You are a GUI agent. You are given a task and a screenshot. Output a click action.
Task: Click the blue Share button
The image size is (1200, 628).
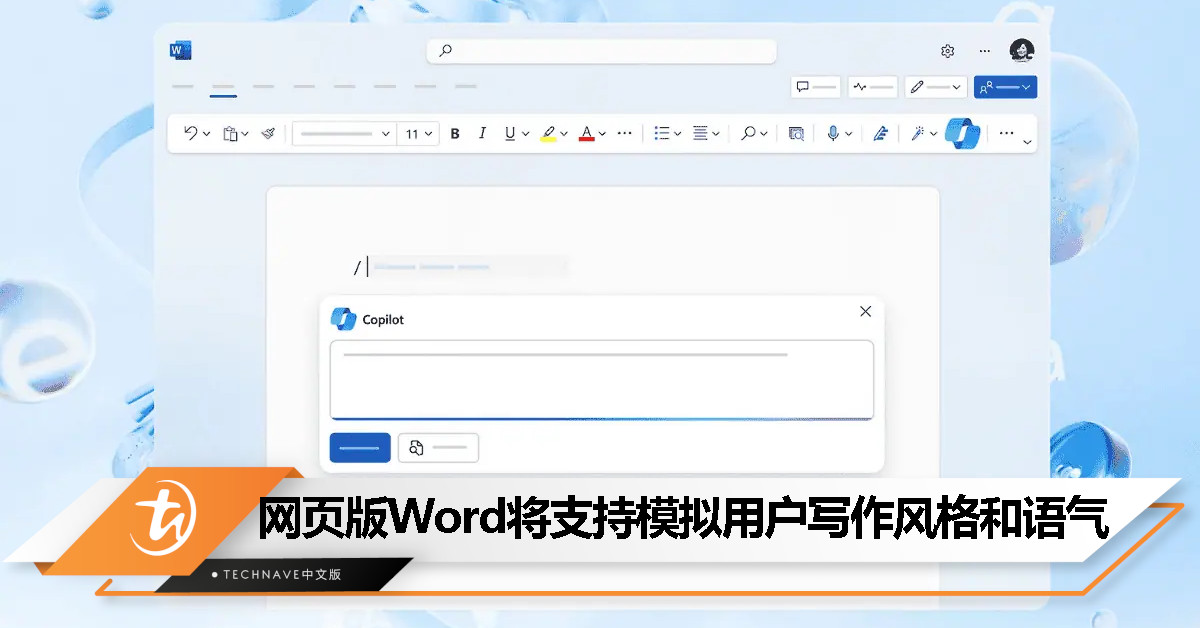tap(1005, 87)
